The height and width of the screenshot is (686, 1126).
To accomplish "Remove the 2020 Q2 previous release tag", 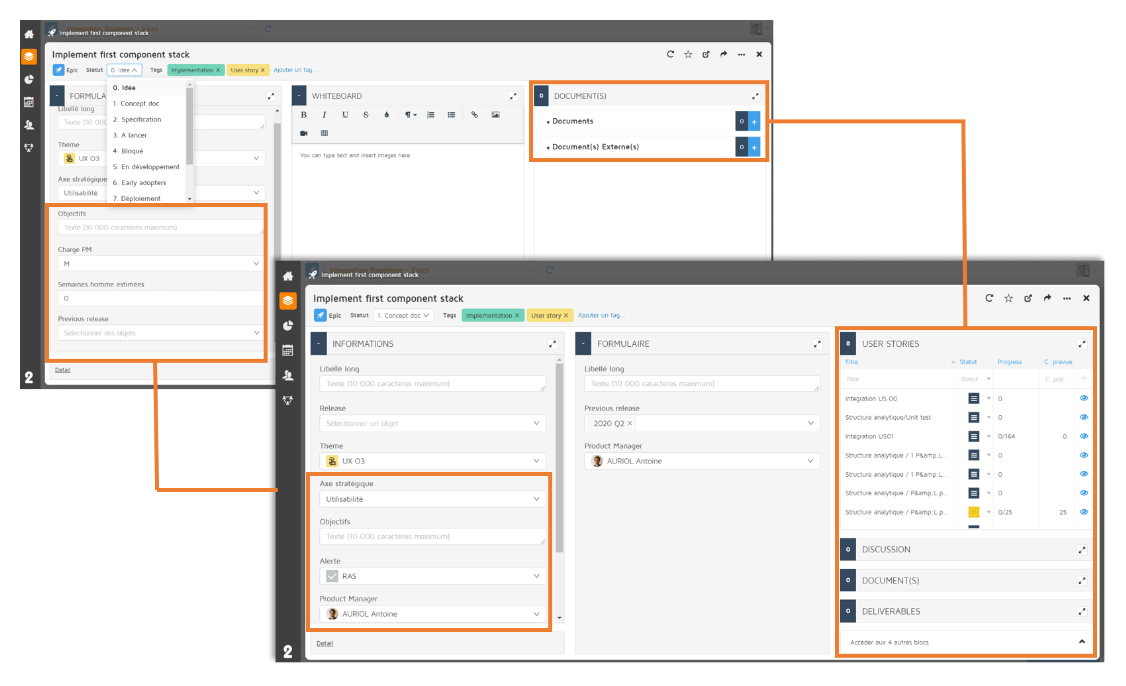I will pyautogui.click(x=630, y=424).
